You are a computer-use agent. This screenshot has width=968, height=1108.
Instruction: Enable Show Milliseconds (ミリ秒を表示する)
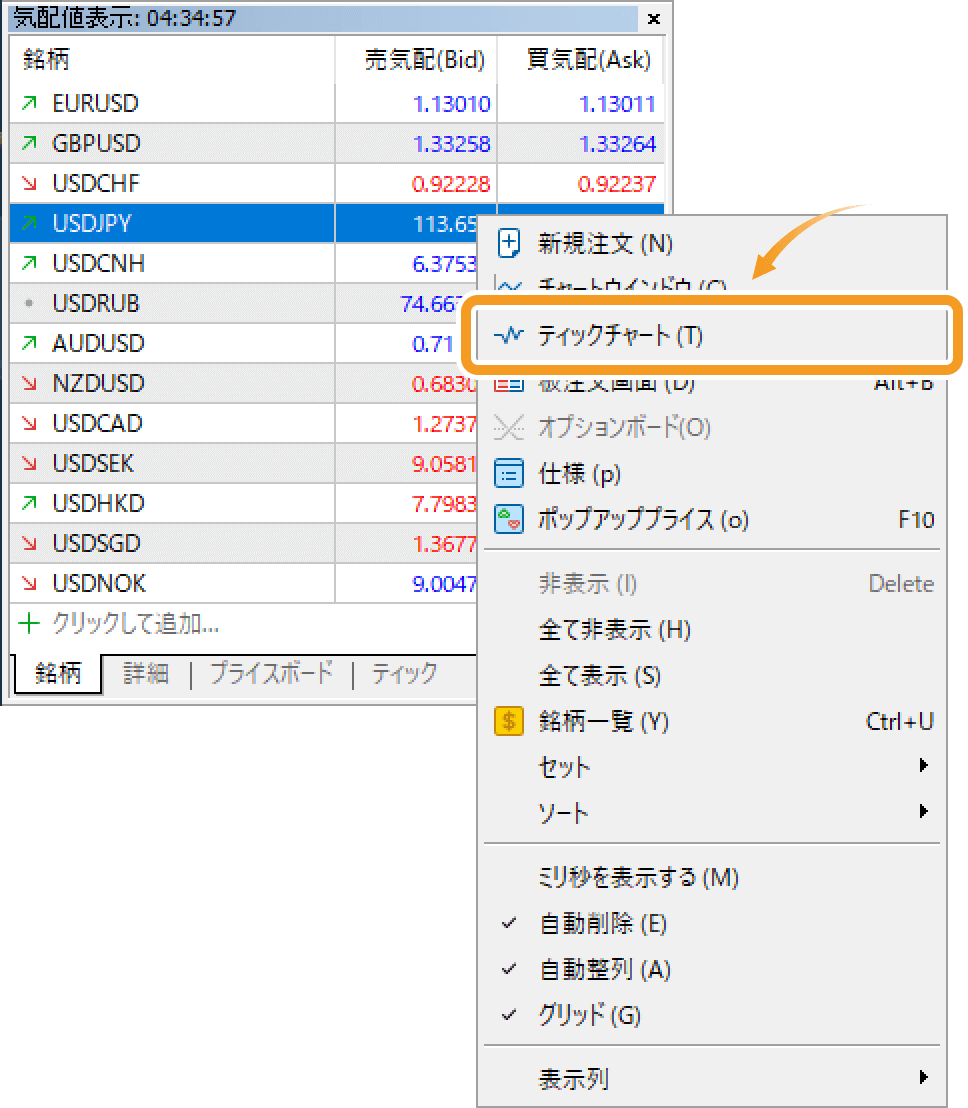pyautogui.click(x=712, y=877)
